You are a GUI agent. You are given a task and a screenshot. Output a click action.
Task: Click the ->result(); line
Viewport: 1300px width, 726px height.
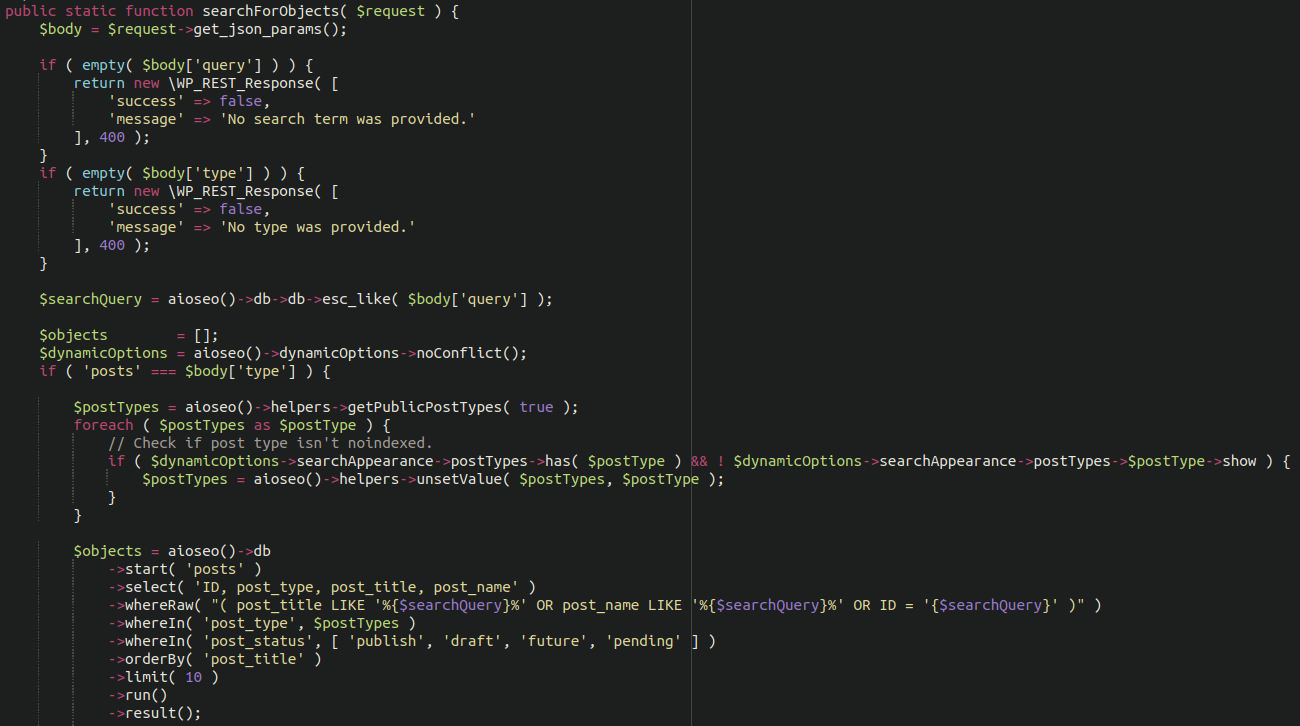click(x=155, y=713)
